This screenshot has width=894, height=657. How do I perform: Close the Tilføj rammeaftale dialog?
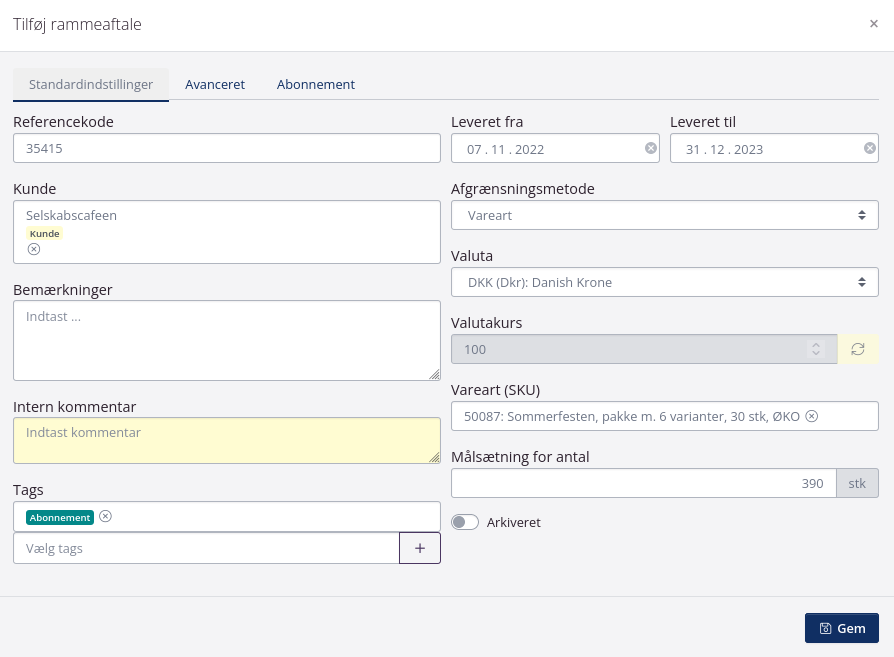point(873,24)
